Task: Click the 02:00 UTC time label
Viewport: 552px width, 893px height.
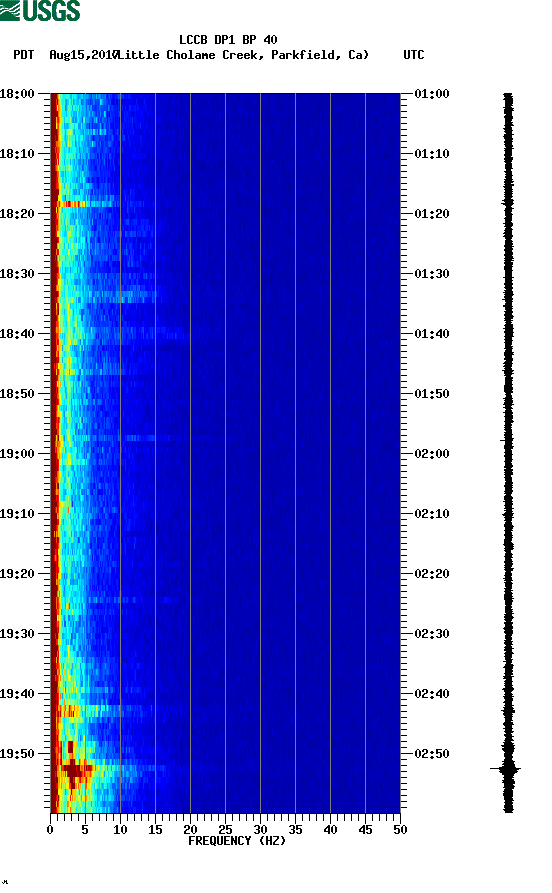Action: (x=432, y=453)
